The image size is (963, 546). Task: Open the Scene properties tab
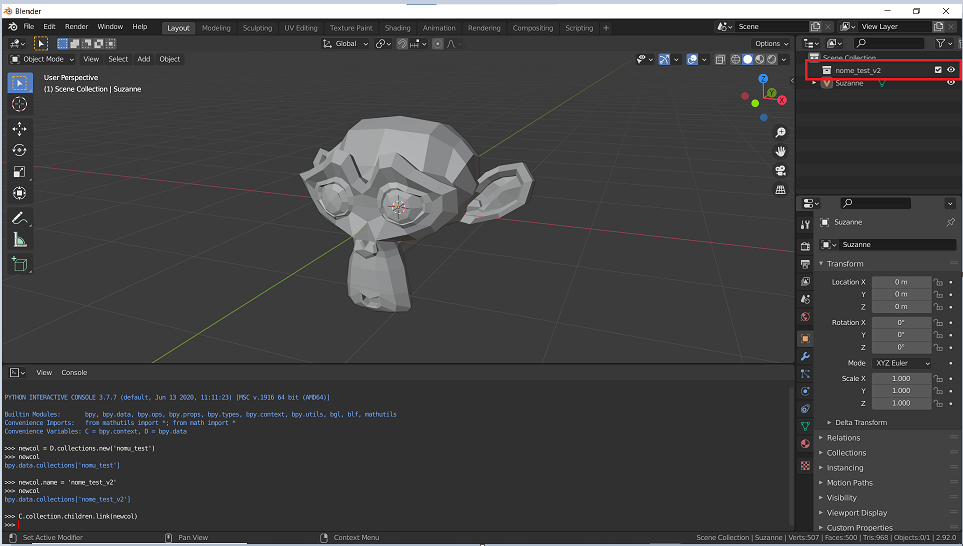coord(805,300)
